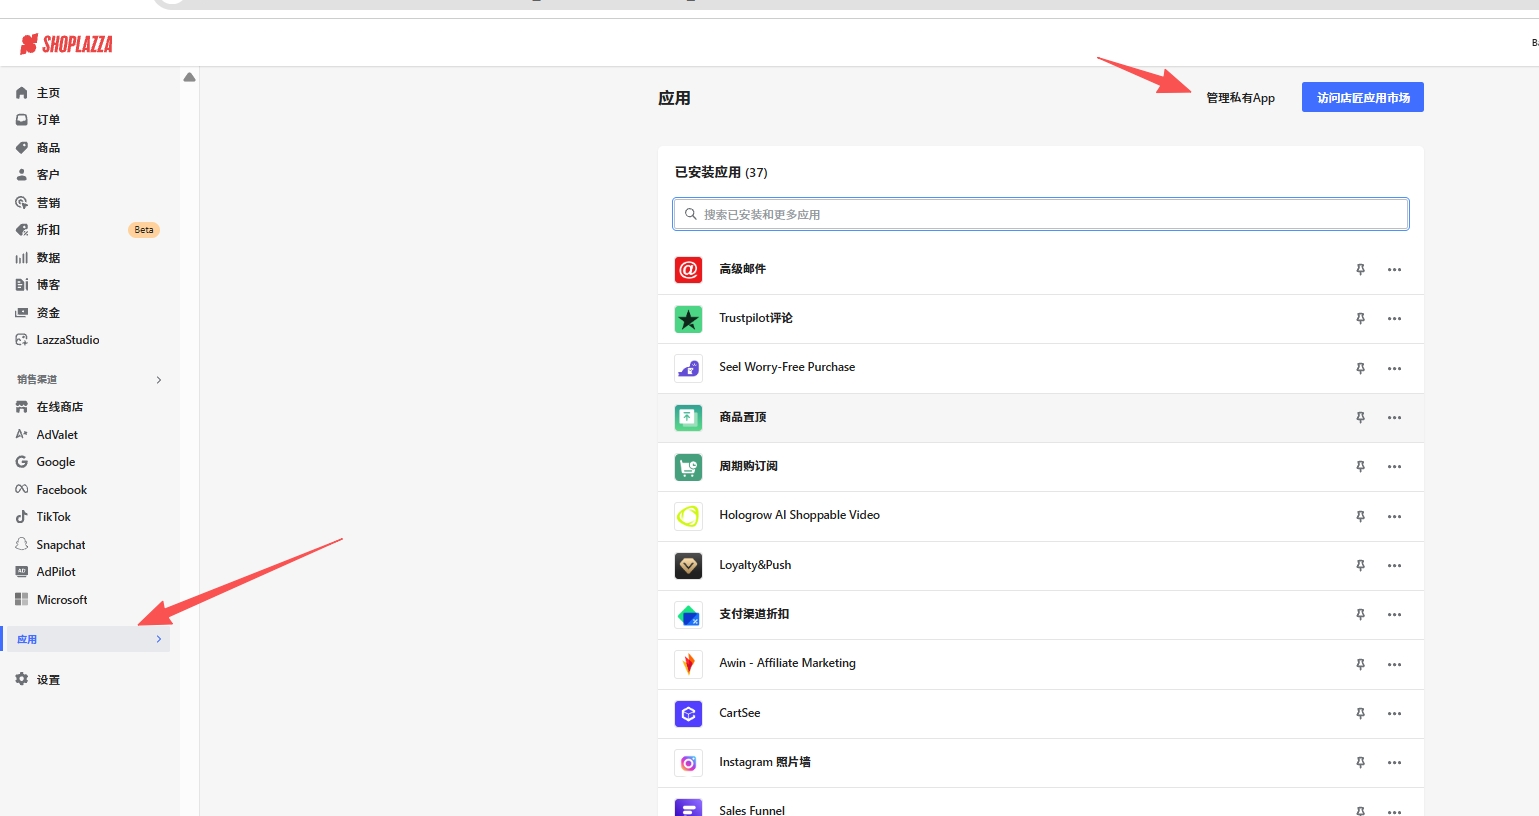Expand the 销售渠道 section chevron
The image size is (1539, 816).
tap(159, 380)
